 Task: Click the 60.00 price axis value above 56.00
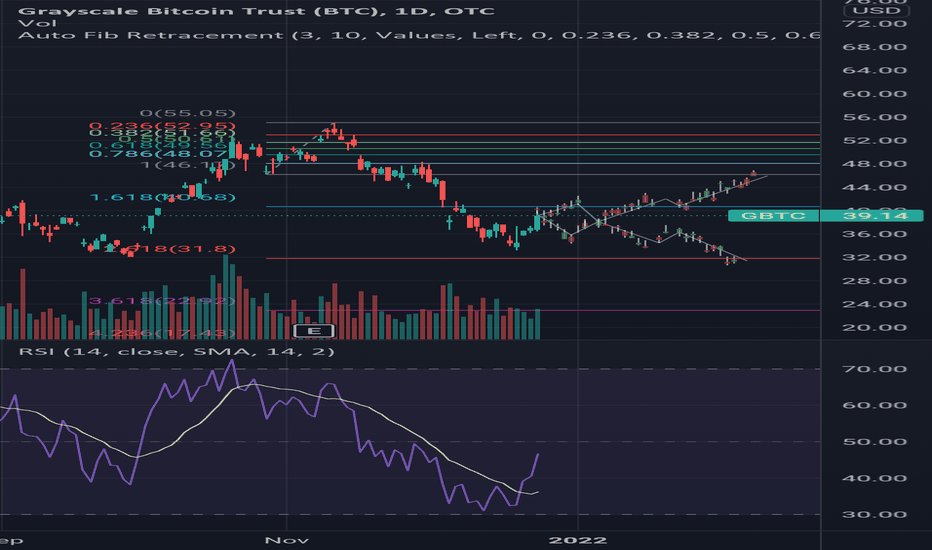(x=875, y=93)
